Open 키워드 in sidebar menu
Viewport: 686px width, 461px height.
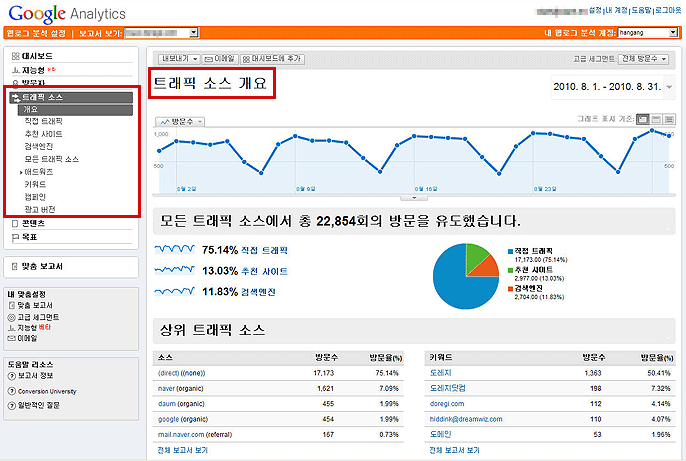click(35, 185)
